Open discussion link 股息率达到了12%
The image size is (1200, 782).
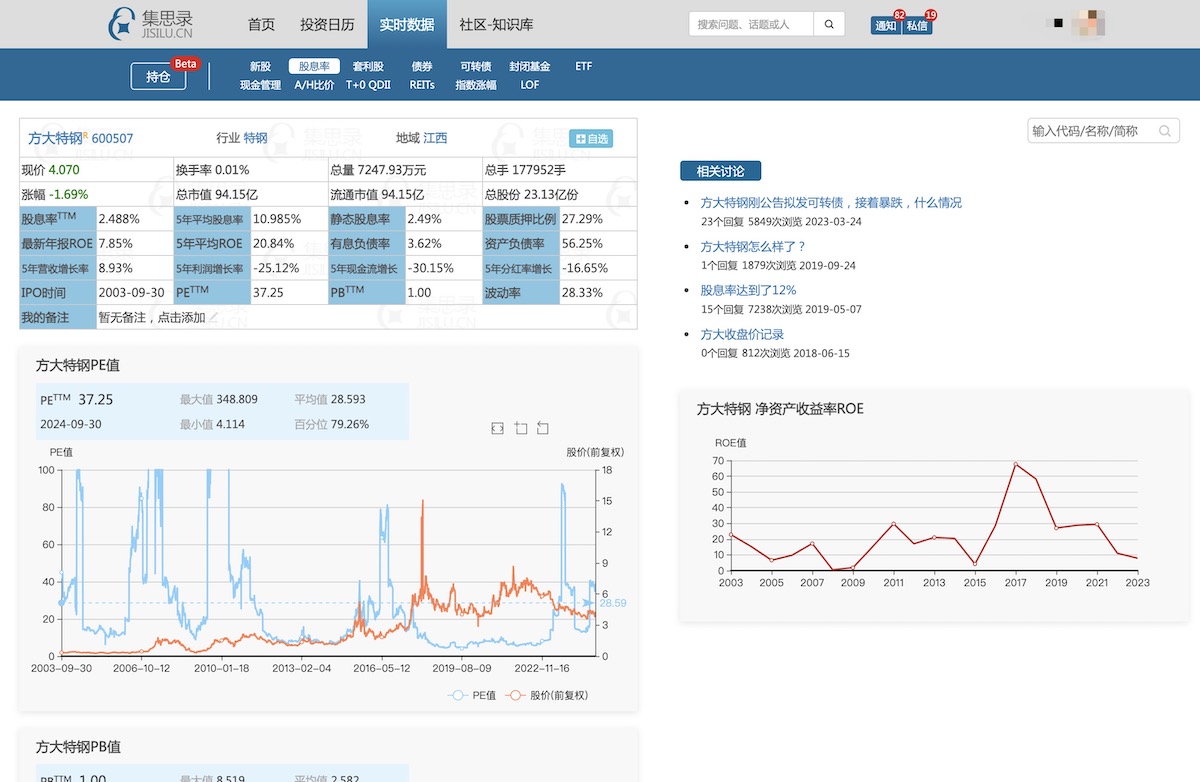[x=748, y=290]
